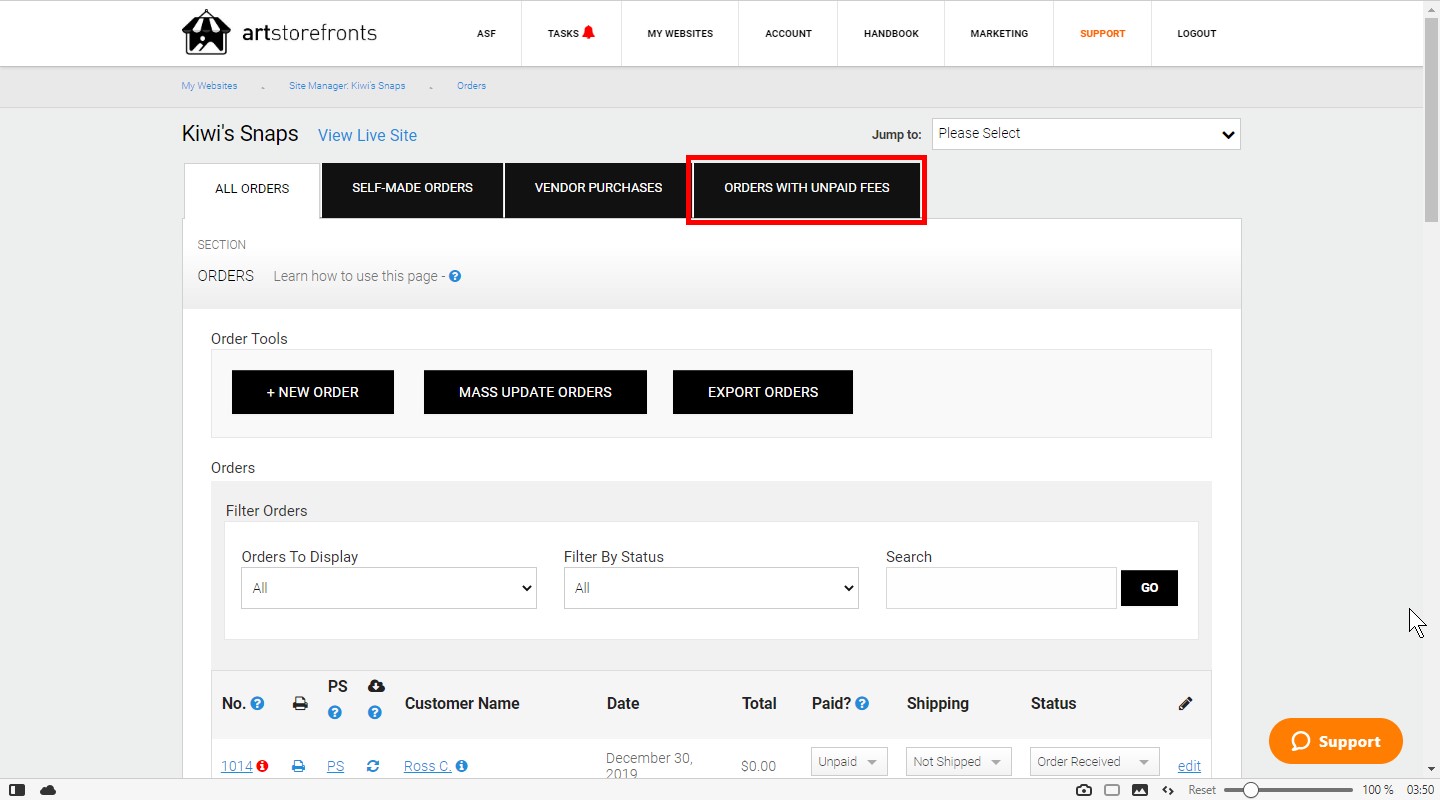Click the window tiling icon in status bar

(x=1112, y=790)
